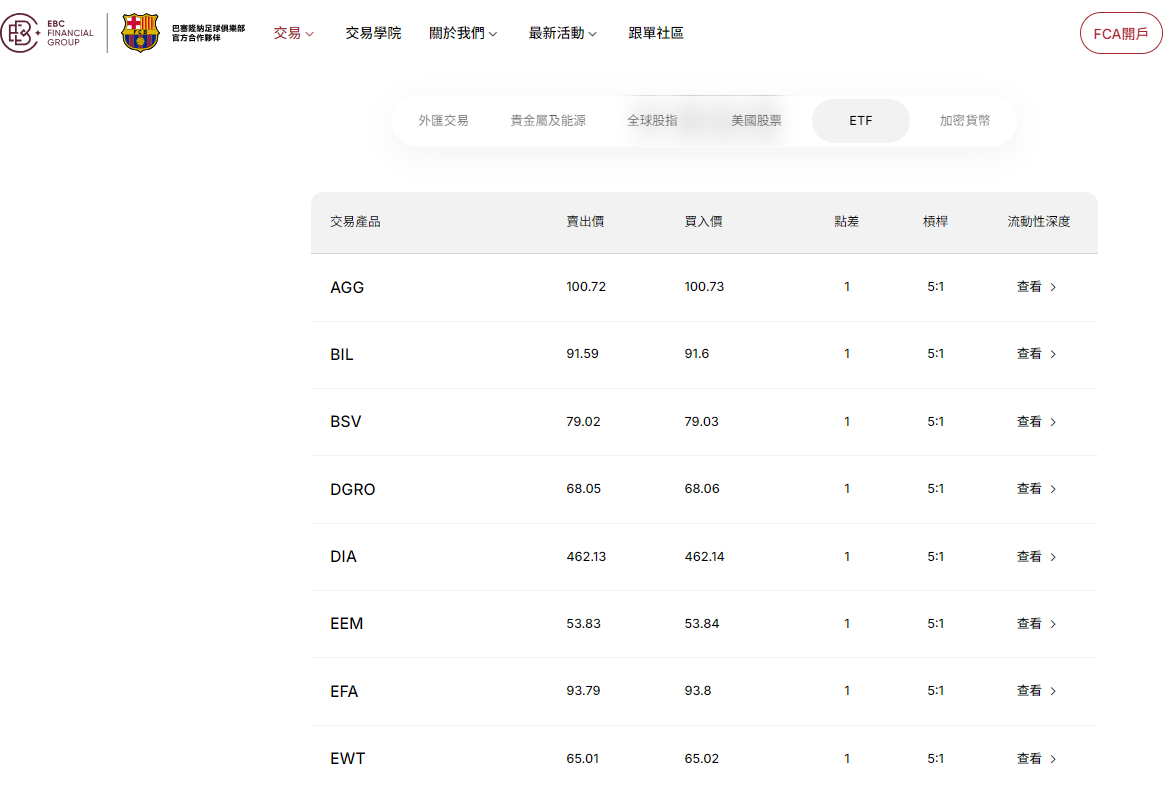Open the 跟單社區 menu item
This screenshot has height=787, width=1164.
coord(656,33)
